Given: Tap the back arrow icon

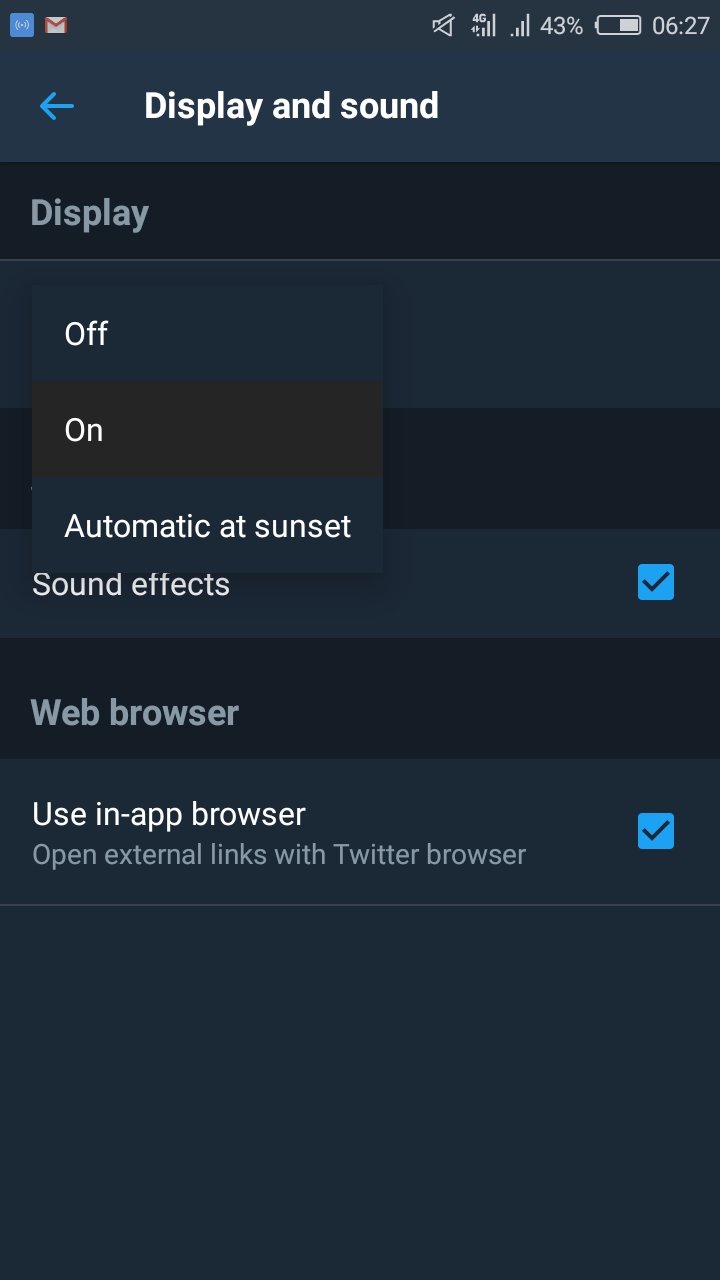Looking at the screenshot, I should click(x=57, y=106).
